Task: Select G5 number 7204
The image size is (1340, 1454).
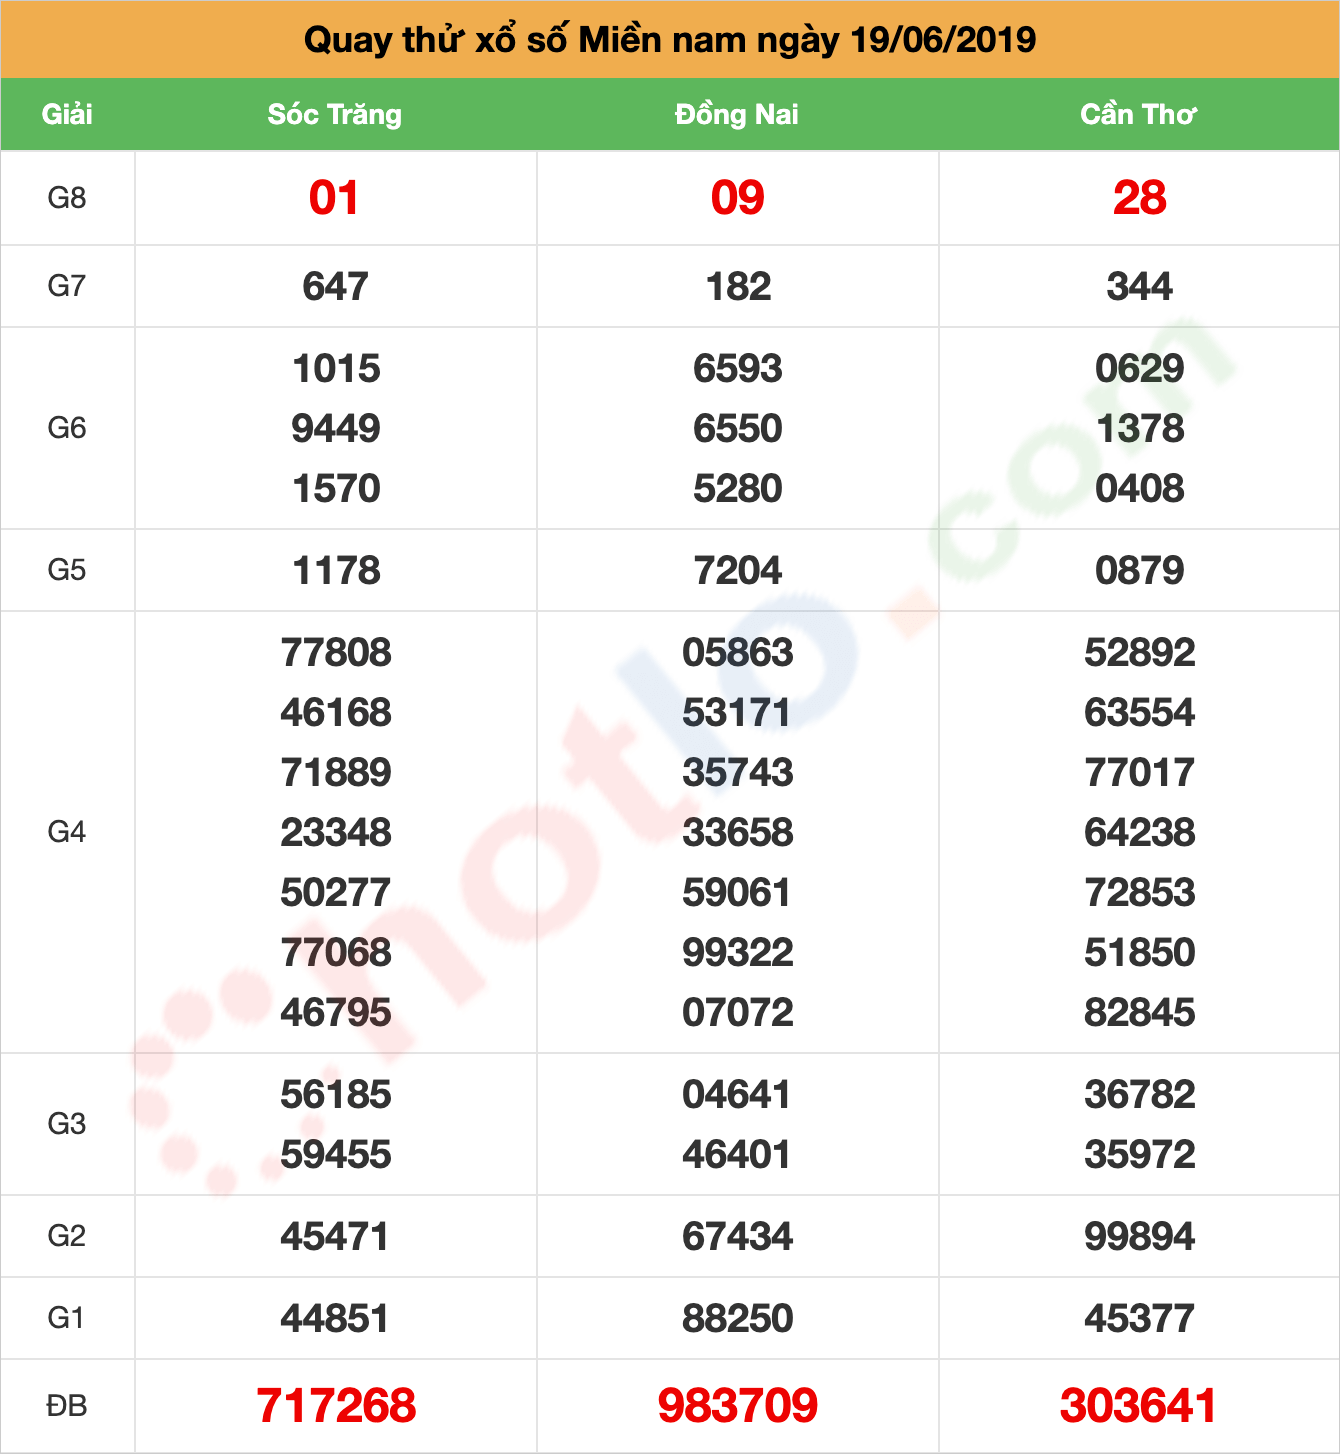Action: click(738, 571)
